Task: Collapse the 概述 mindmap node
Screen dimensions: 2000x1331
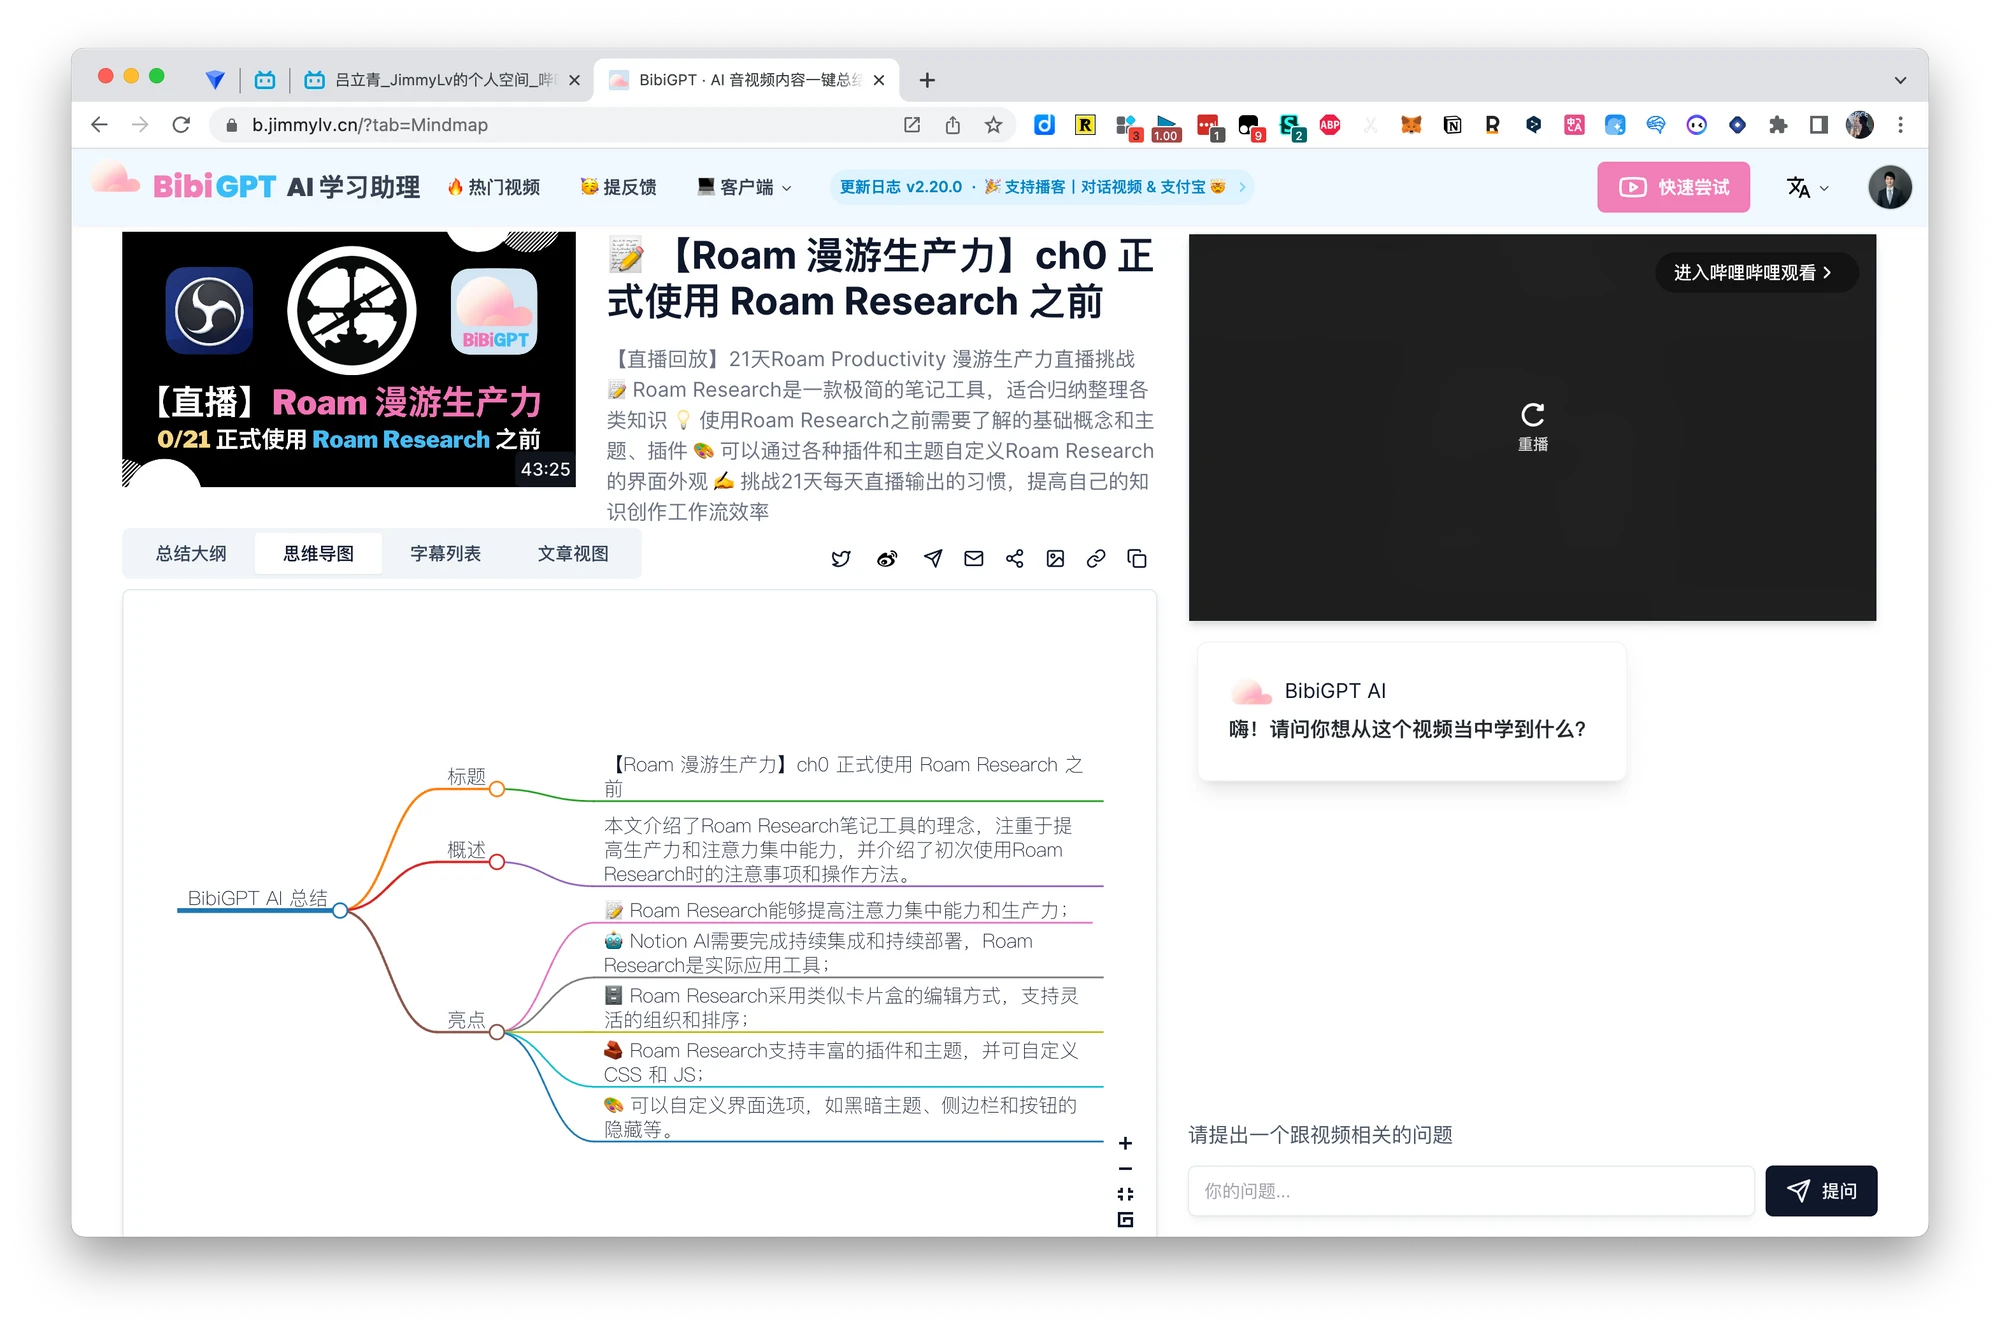Action: click(x=497, y=862)
